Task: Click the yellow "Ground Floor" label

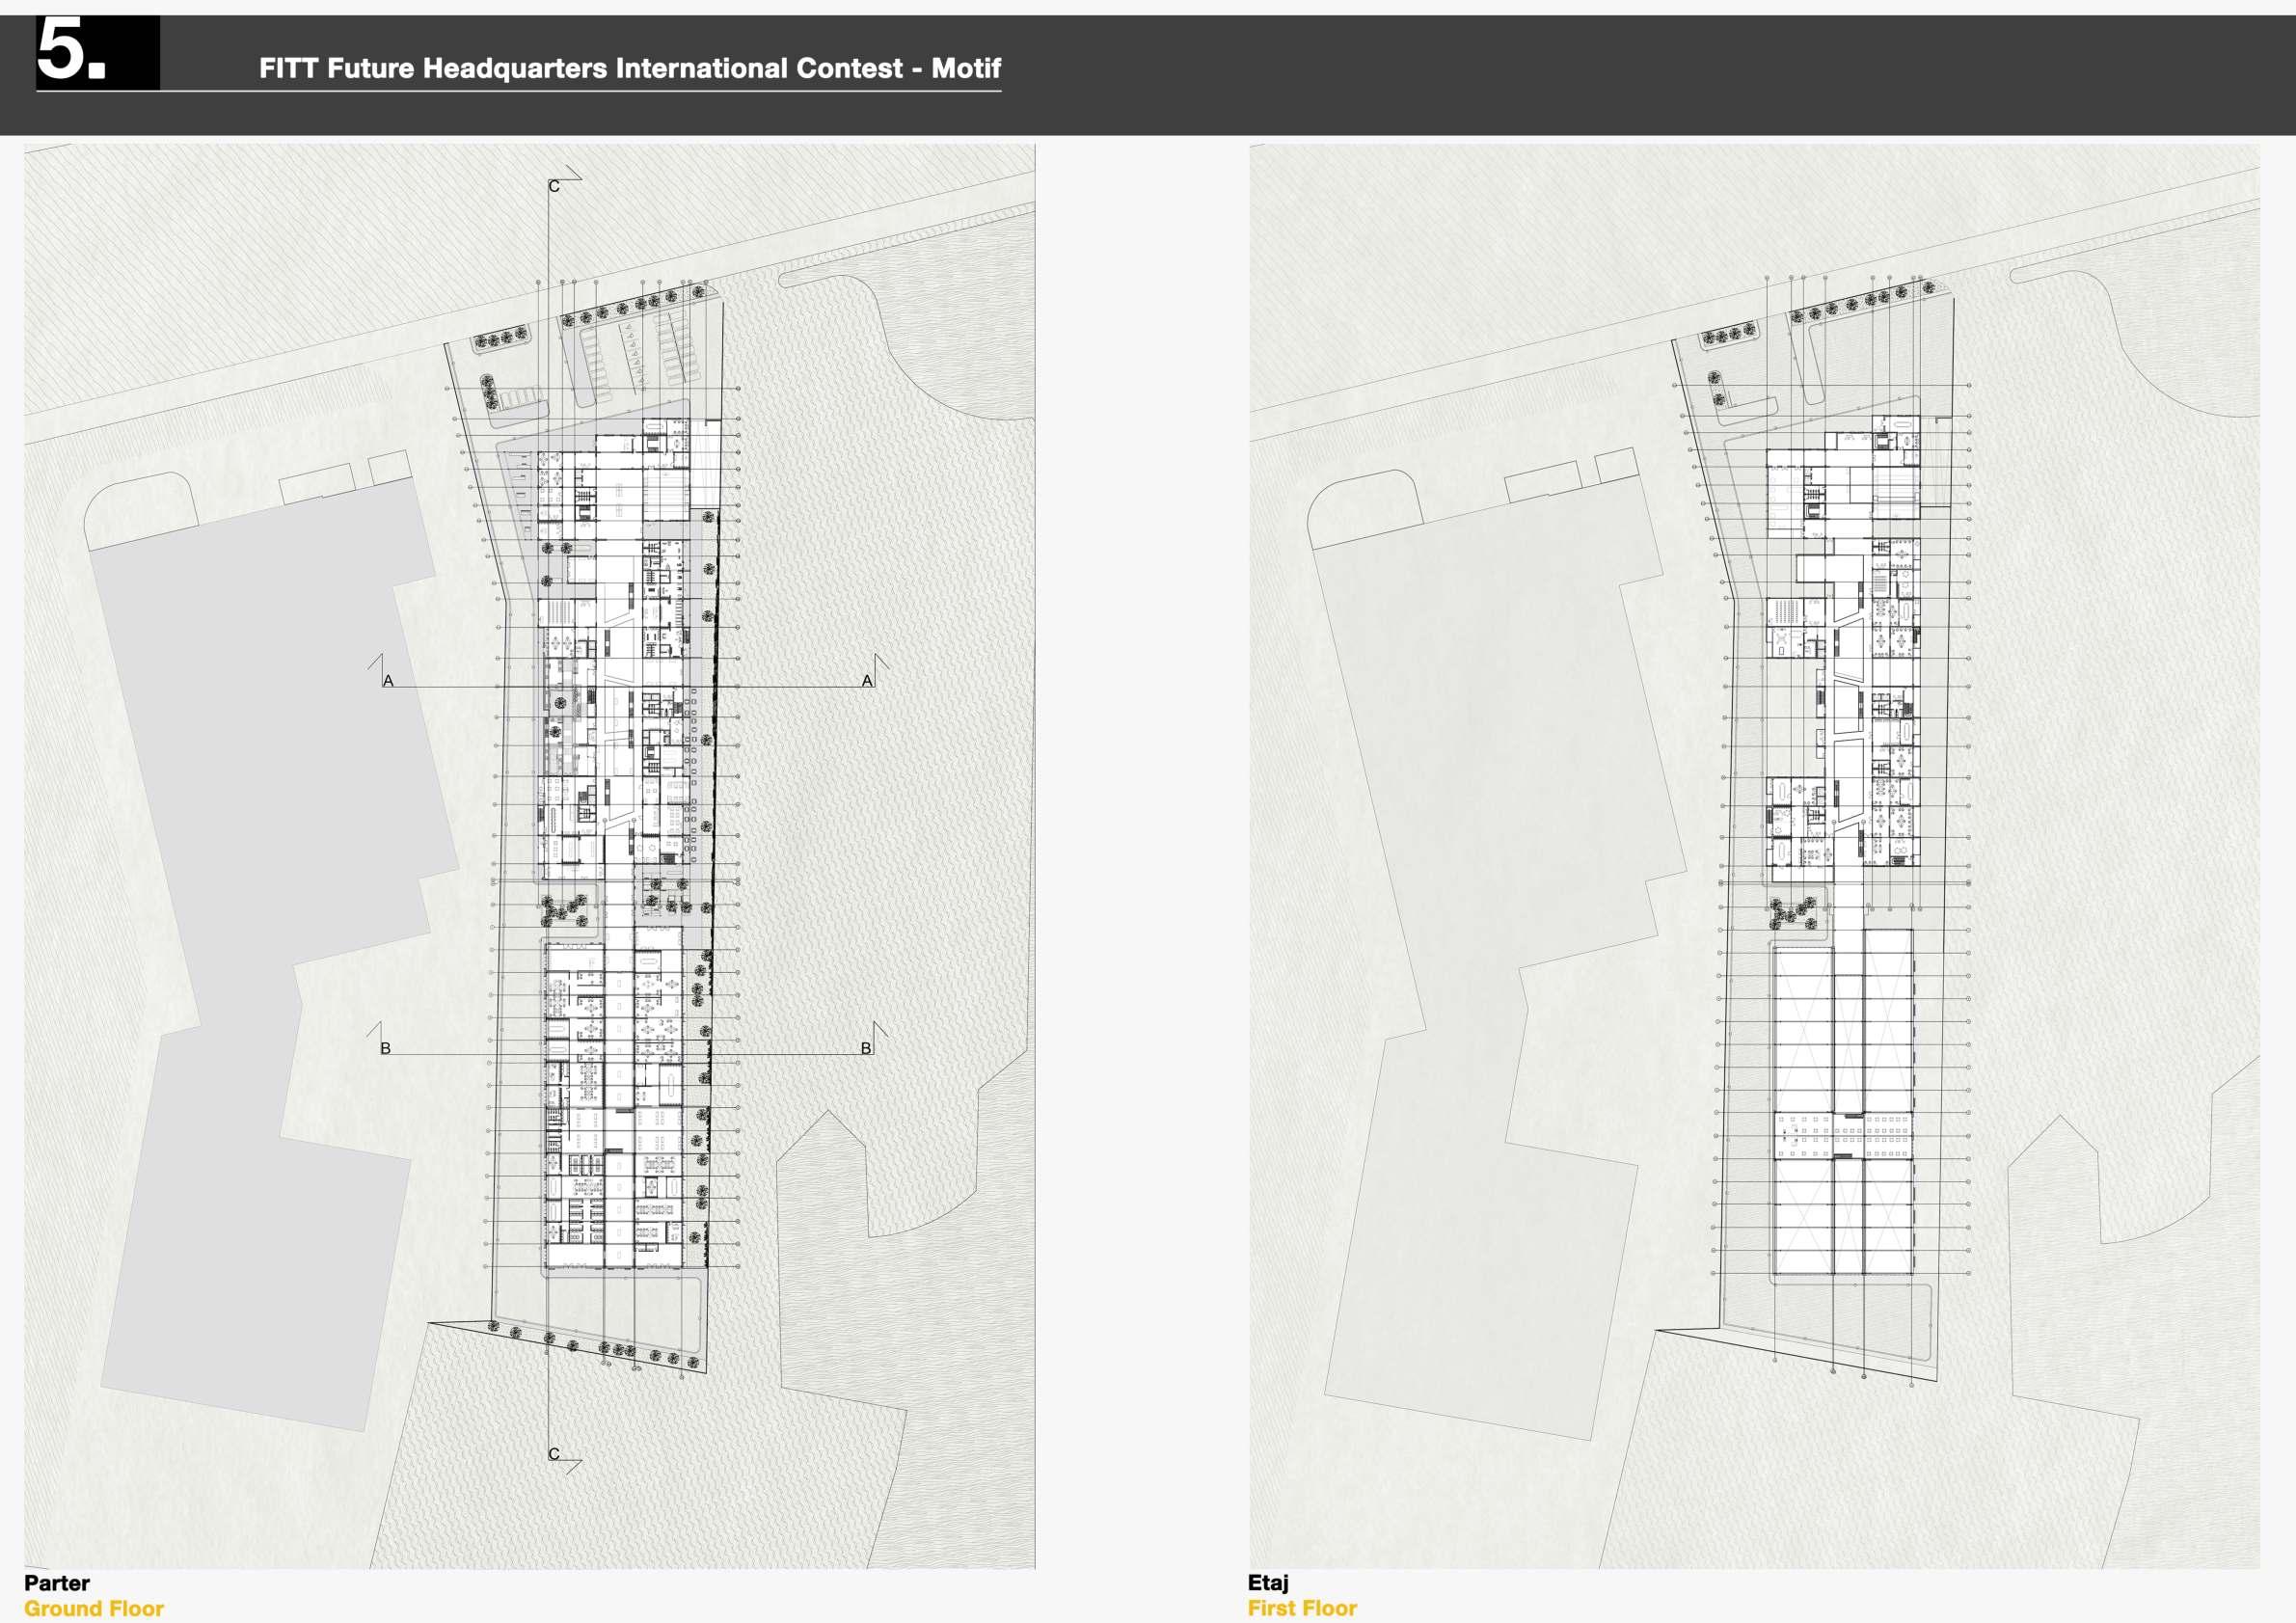Action: coord(94,1608)
